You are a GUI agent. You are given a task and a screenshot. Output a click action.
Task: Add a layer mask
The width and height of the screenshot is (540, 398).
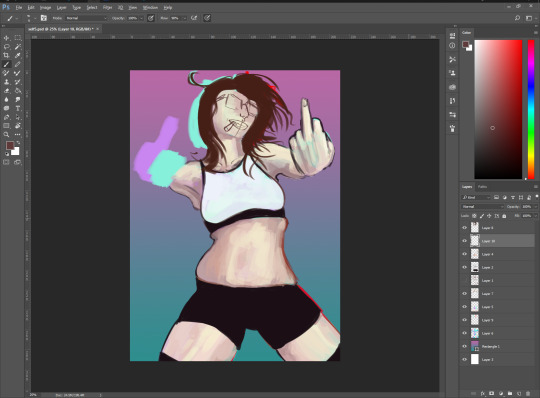pos(491,393)
